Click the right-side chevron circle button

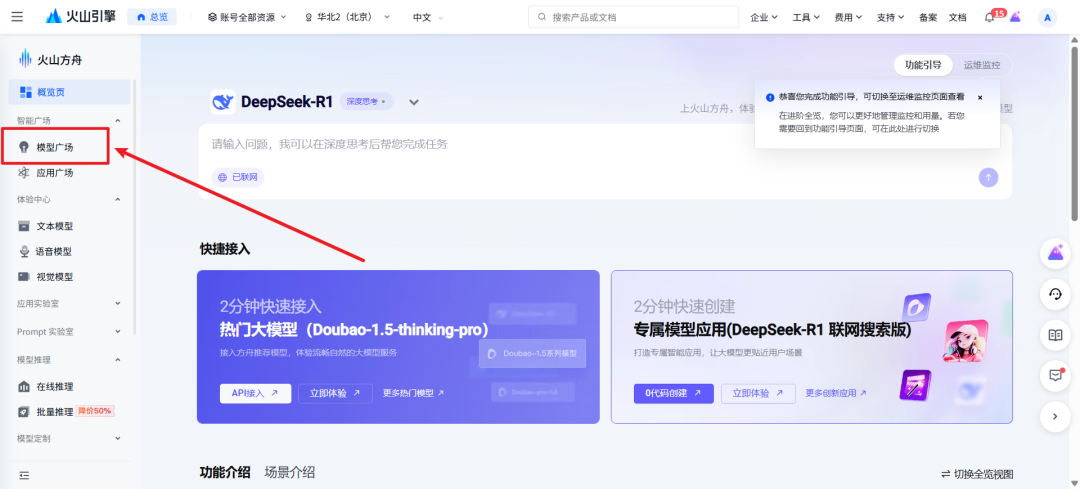pos(1055,416)
